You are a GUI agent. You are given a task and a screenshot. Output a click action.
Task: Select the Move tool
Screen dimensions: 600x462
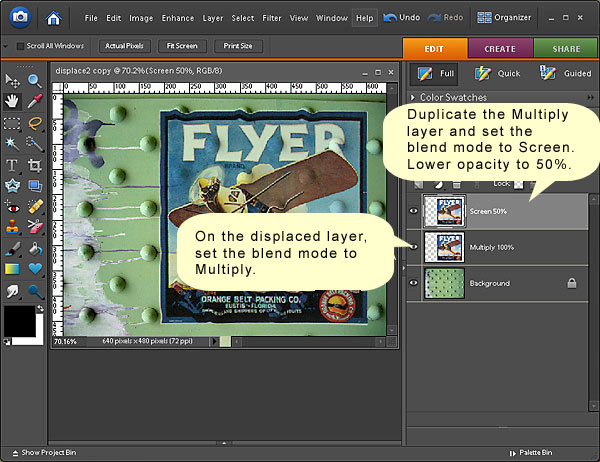[x=12, y=81]
